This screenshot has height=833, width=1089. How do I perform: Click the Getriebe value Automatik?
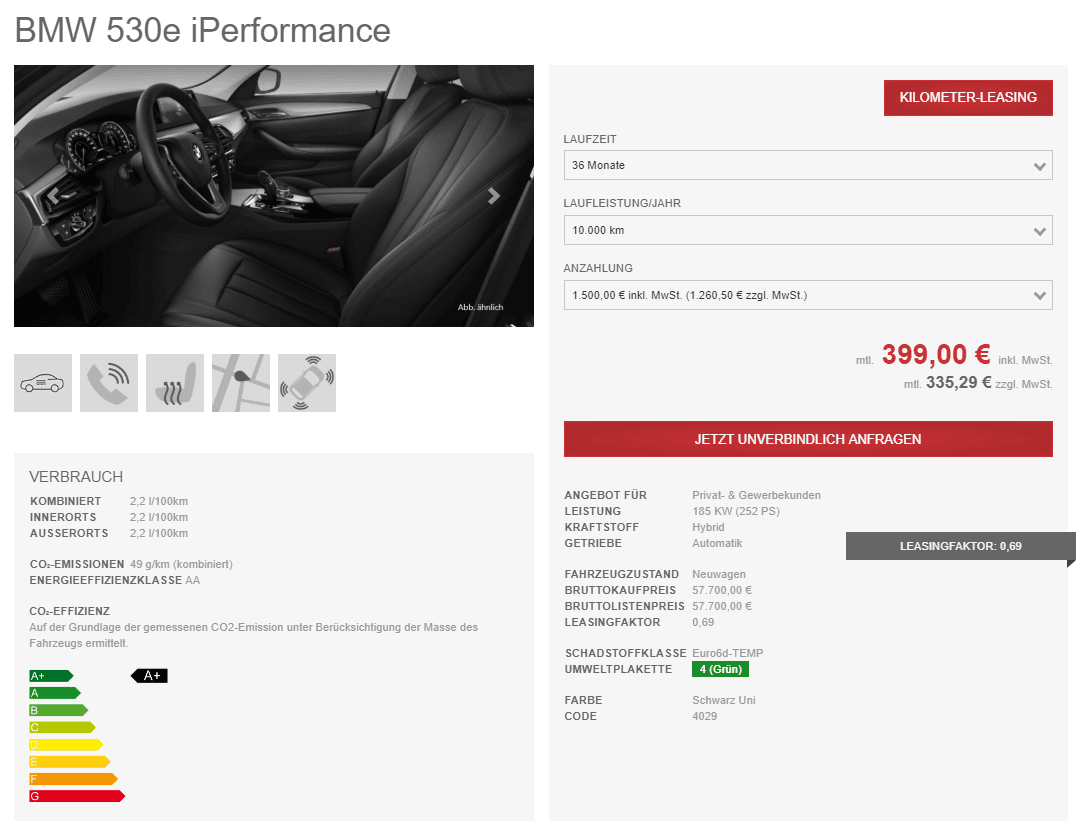pos(717,543)
